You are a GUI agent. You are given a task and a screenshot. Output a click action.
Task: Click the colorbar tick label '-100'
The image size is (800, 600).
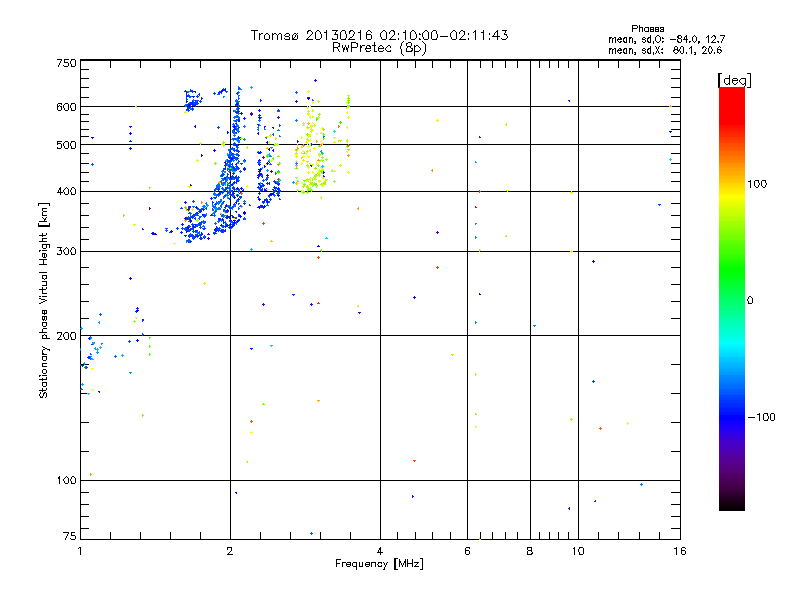click(x=761, y=417)
